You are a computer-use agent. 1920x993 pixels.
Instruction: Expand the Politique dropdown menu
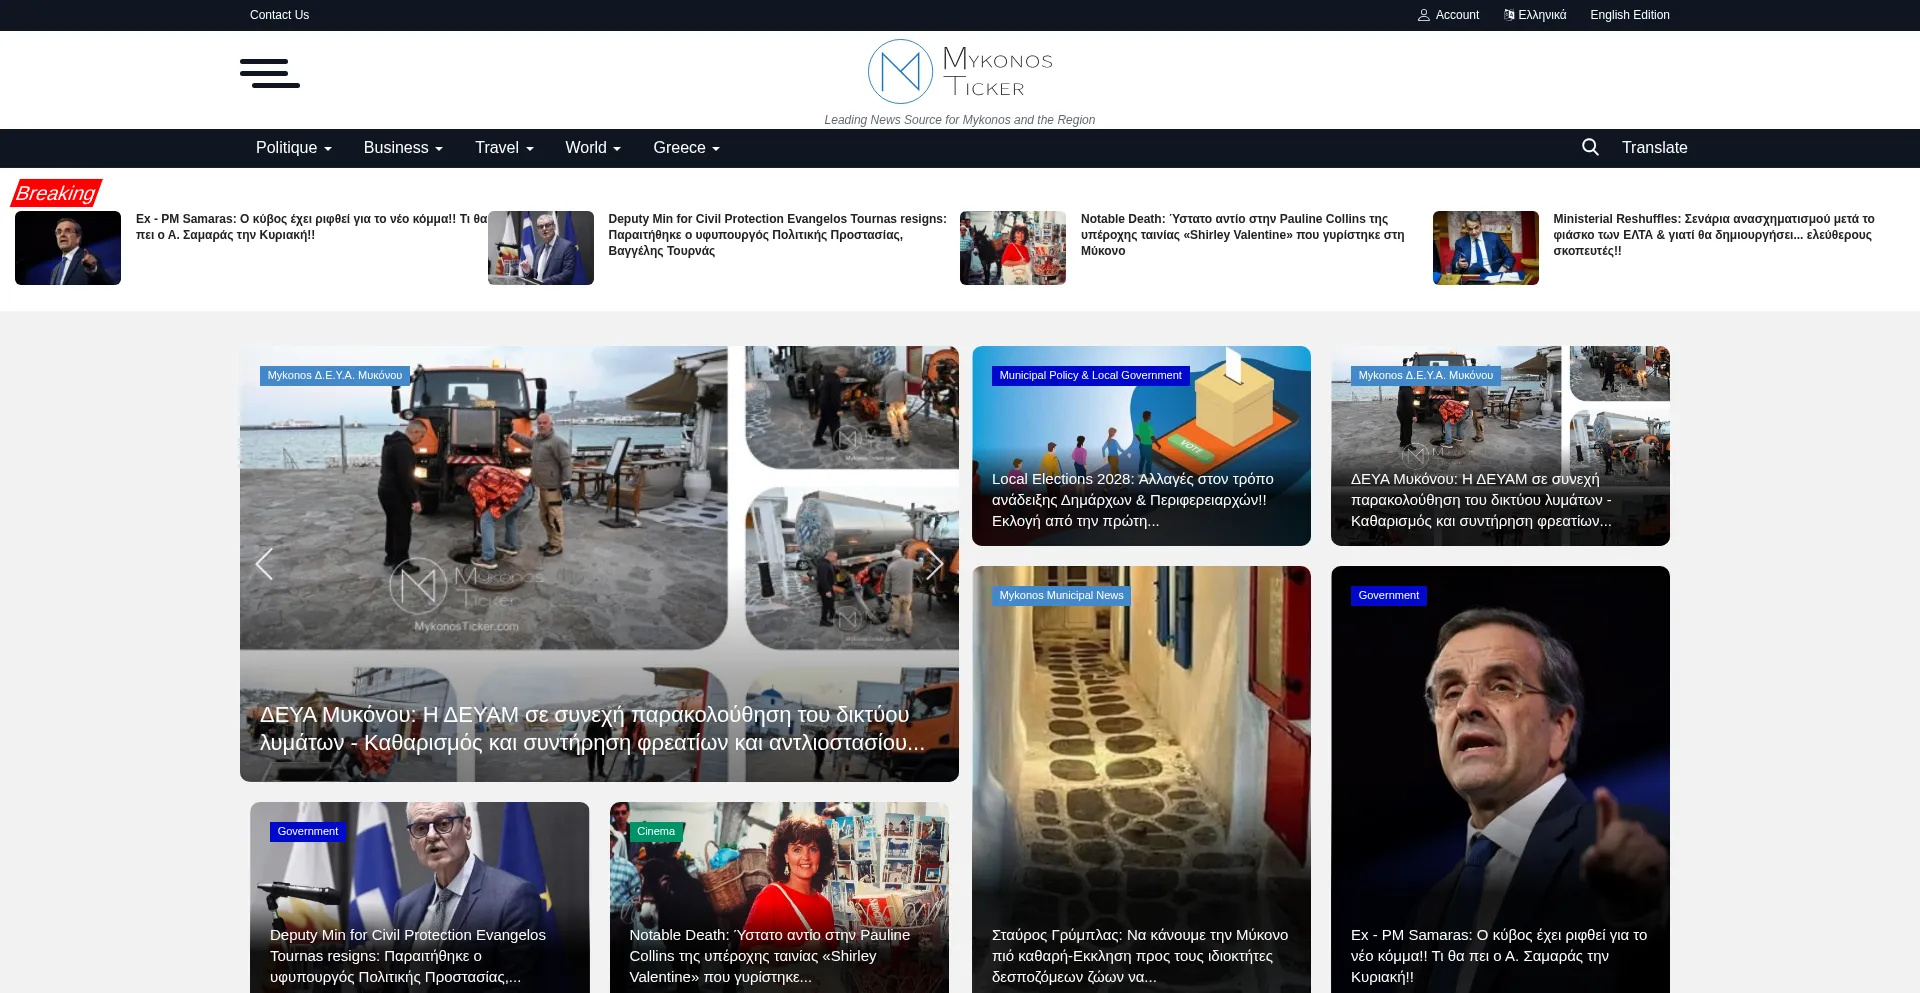293,147
